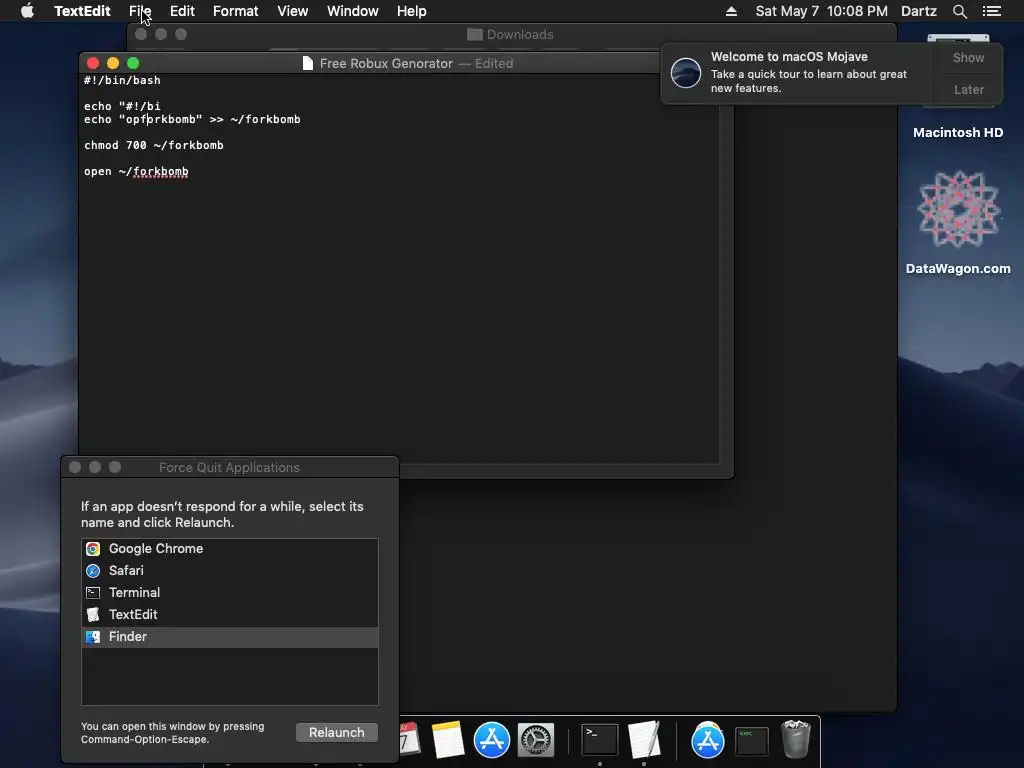This screenshot has height=768, width=1024.
Task: Select Terminal in Force Quit list
Action: [230, 593]
